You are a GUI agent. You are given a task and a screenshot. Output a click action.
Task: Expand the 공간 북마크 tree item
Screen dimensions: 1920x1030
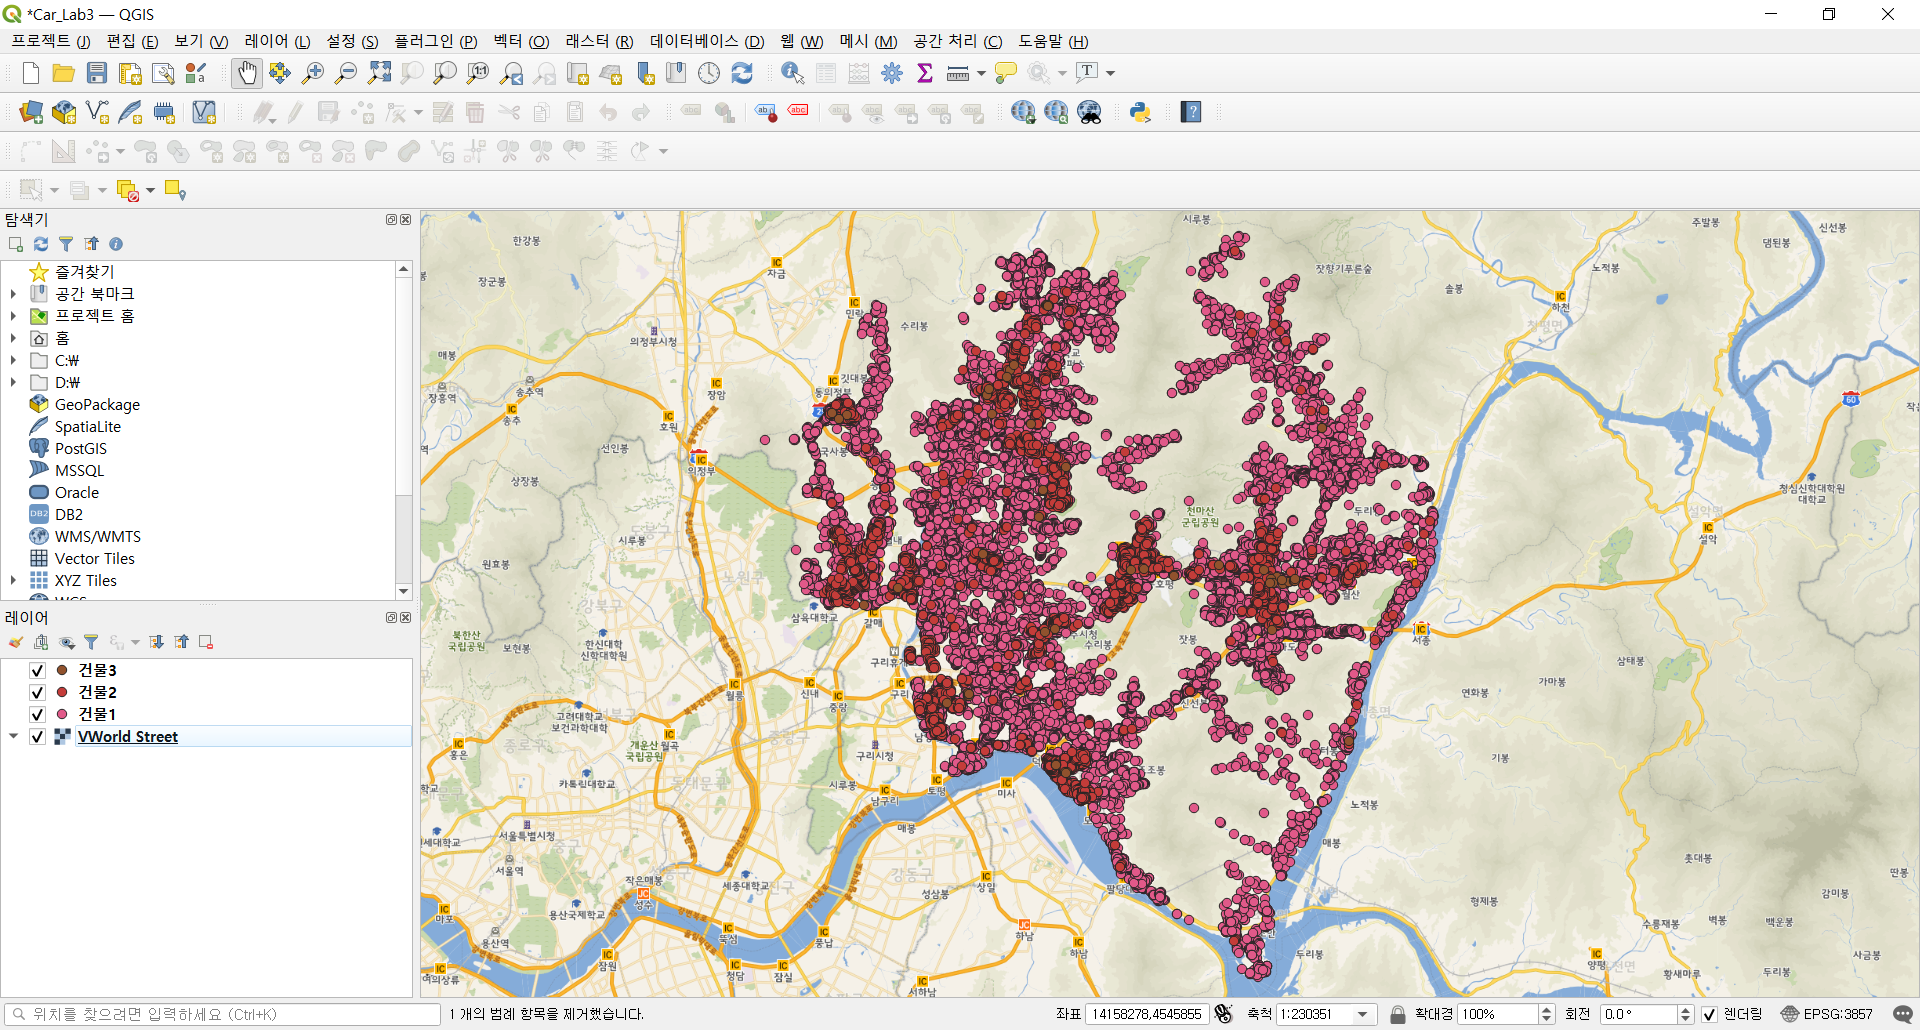coord(13,294)
